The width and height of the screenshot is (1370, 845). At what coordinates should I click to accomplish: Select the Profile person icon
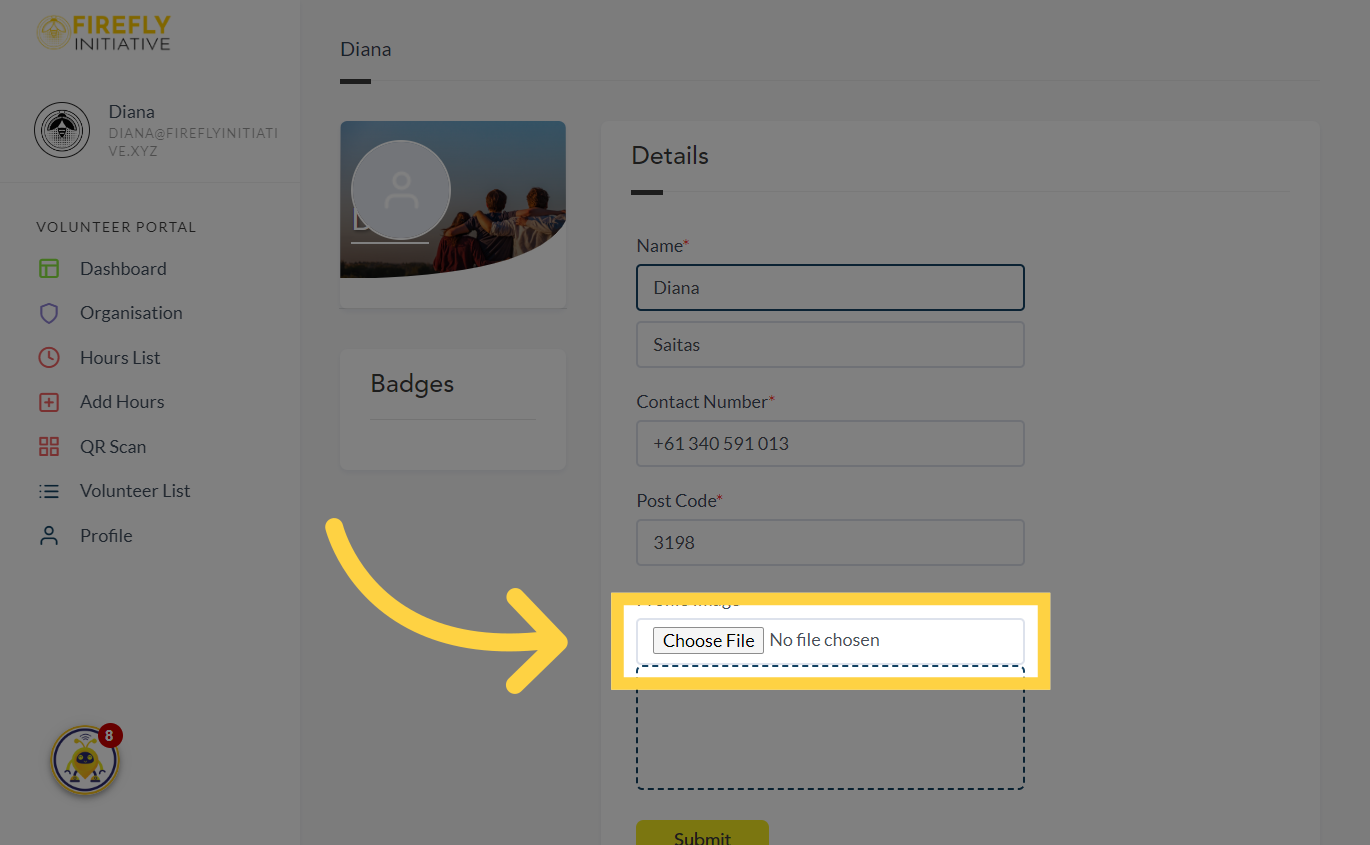click(49, 535)
